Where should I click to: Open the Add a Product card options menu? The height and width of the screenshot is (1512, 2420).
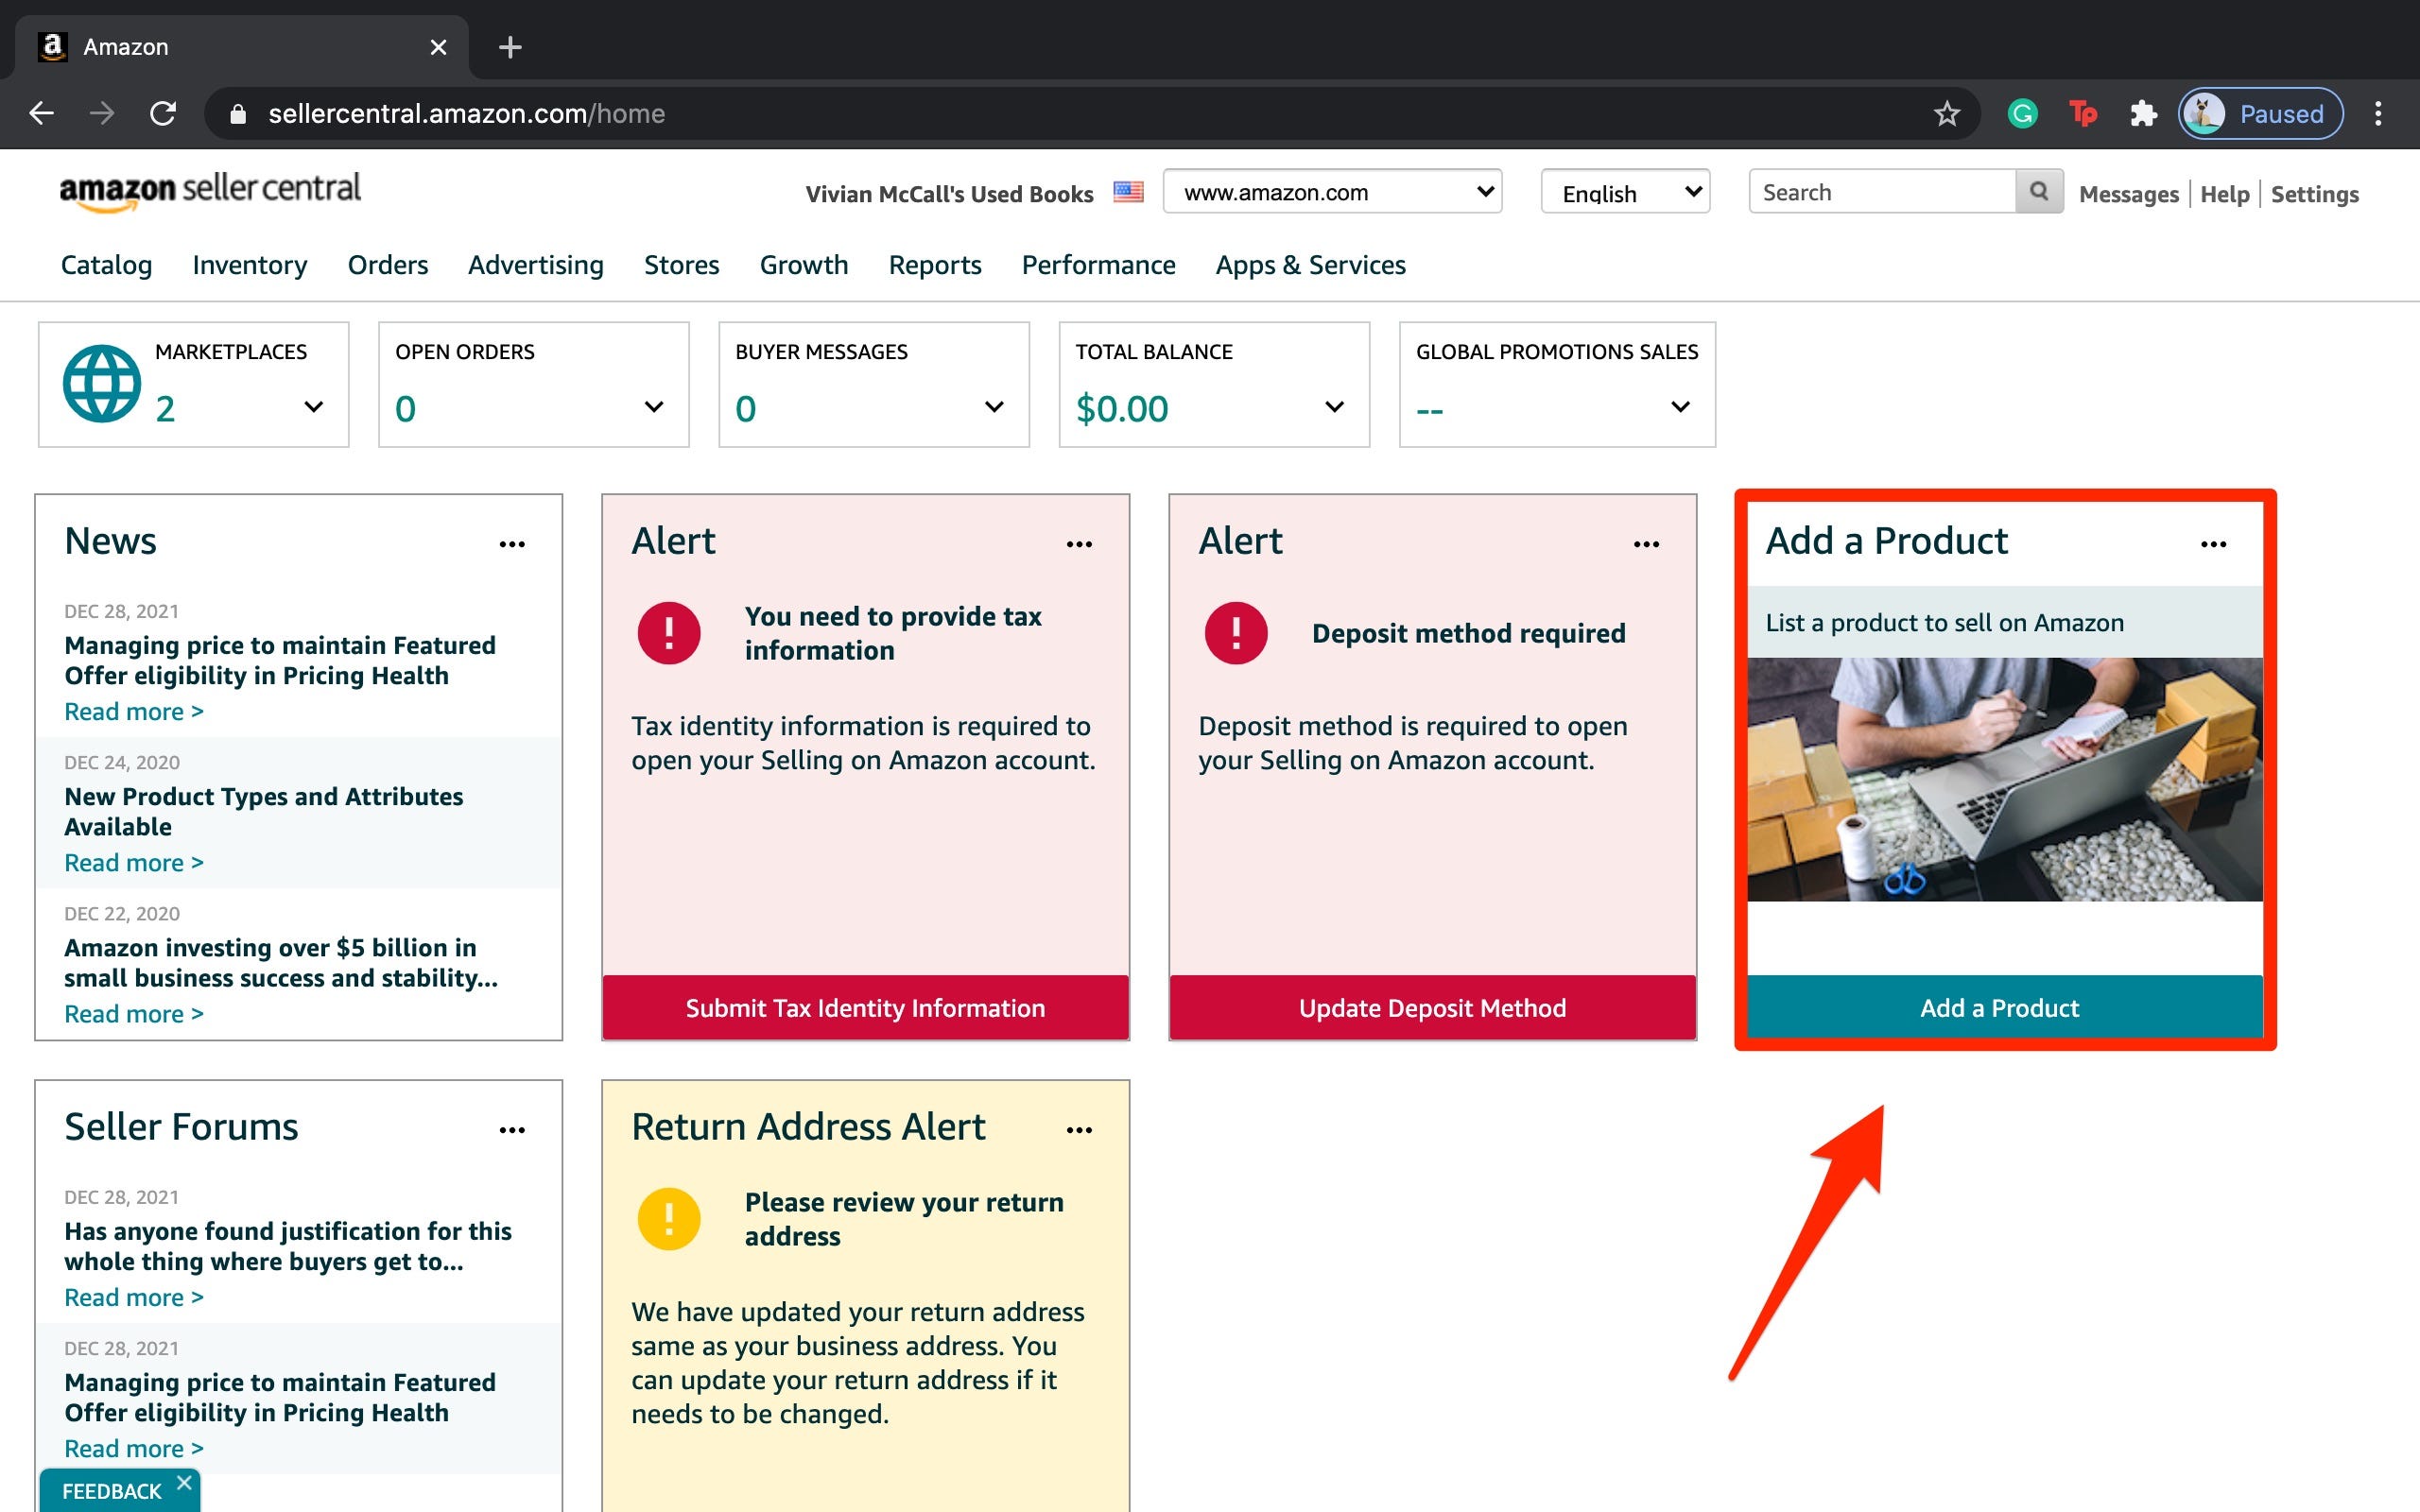[2213, 544]
